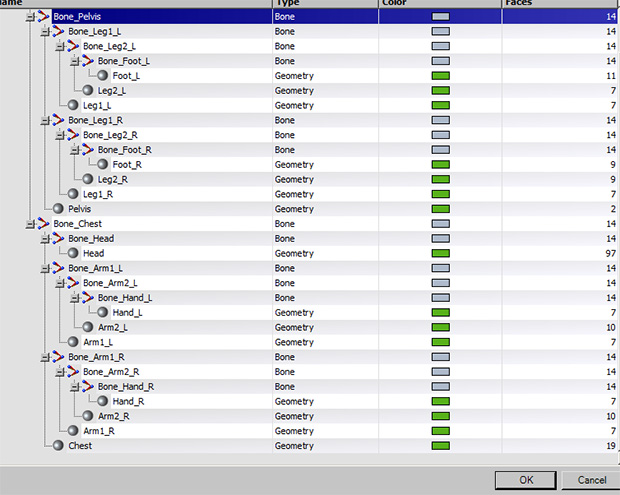
Task: Click the geometry sphere icon beside Pelvis
Action: [x=58, y=208]
